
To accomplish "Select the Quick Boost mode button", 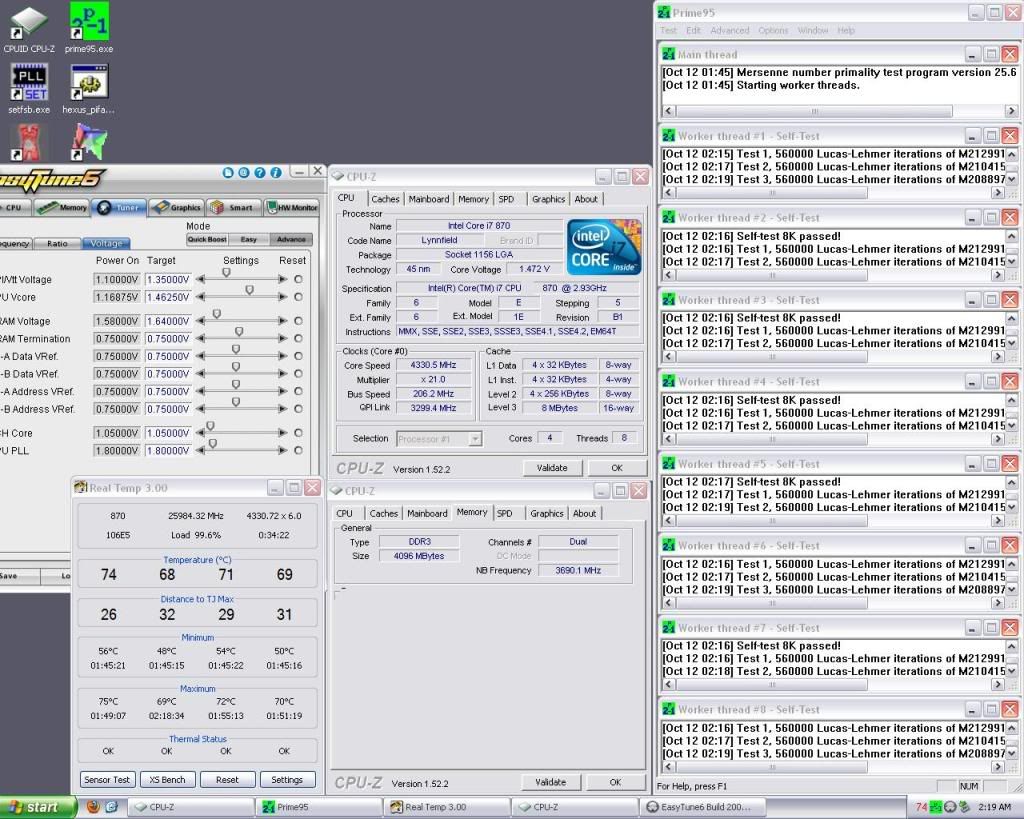I will click(207, 239).
